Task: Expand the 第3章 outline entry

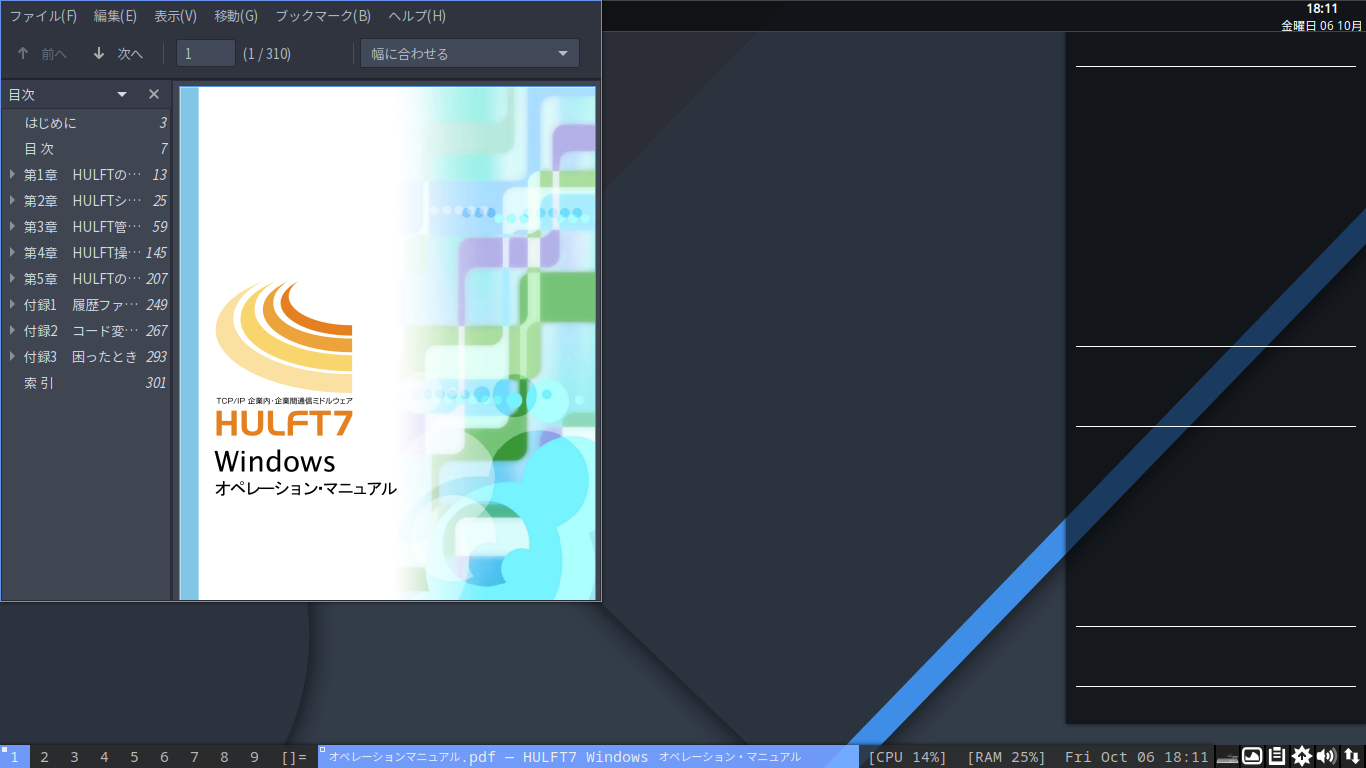Action: pyautogui.click(x=12, y=226)
